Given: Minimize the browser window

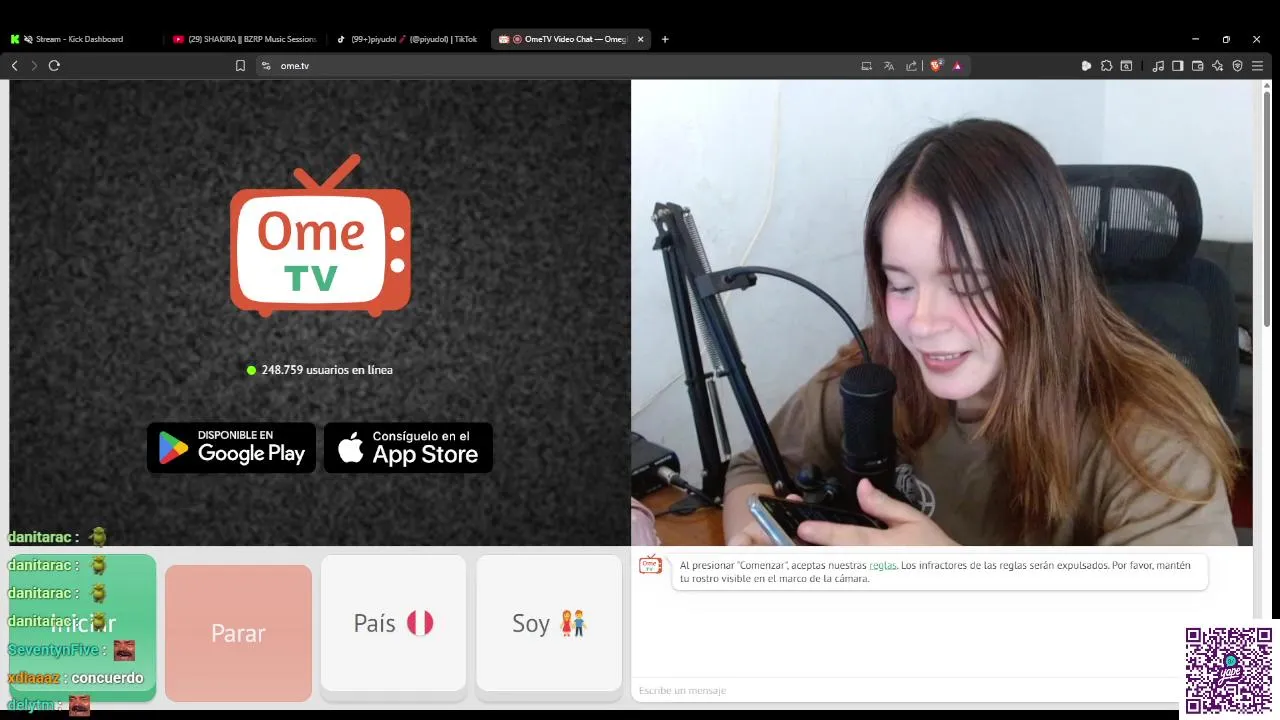Looking at the screenshot, I should pyautogui.click(x=1195, y=39).
